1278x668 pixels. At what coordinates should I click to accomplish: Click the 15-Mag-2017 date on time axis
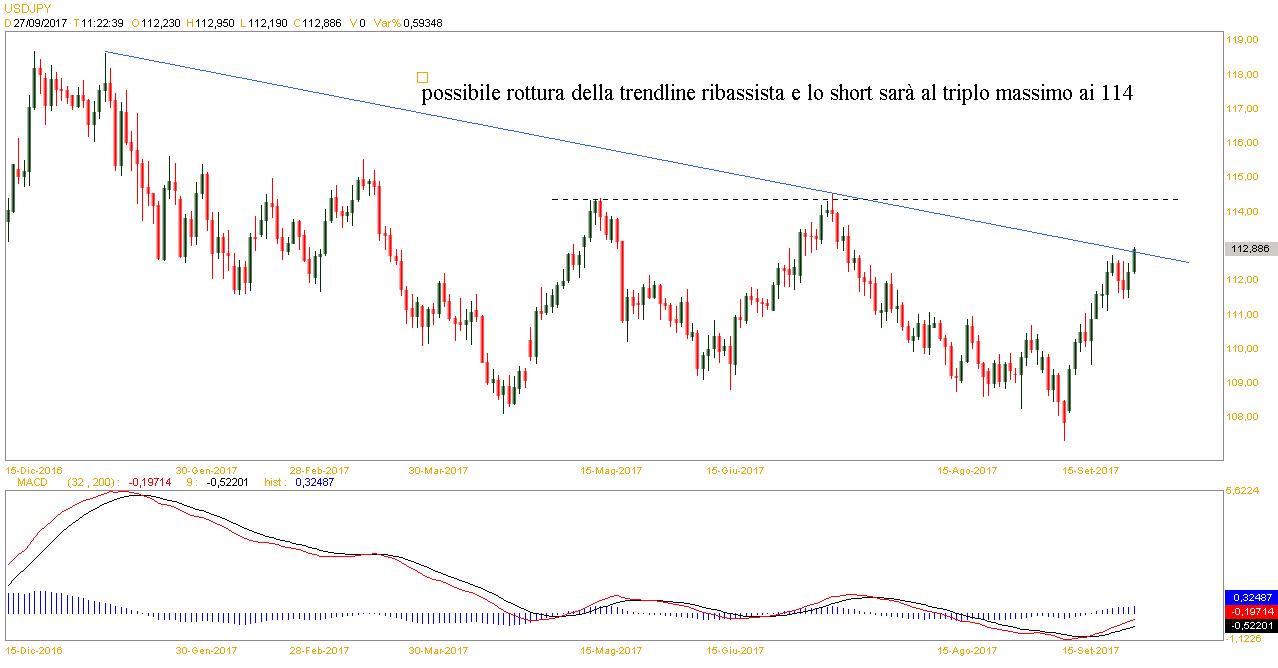pos(611,469)
